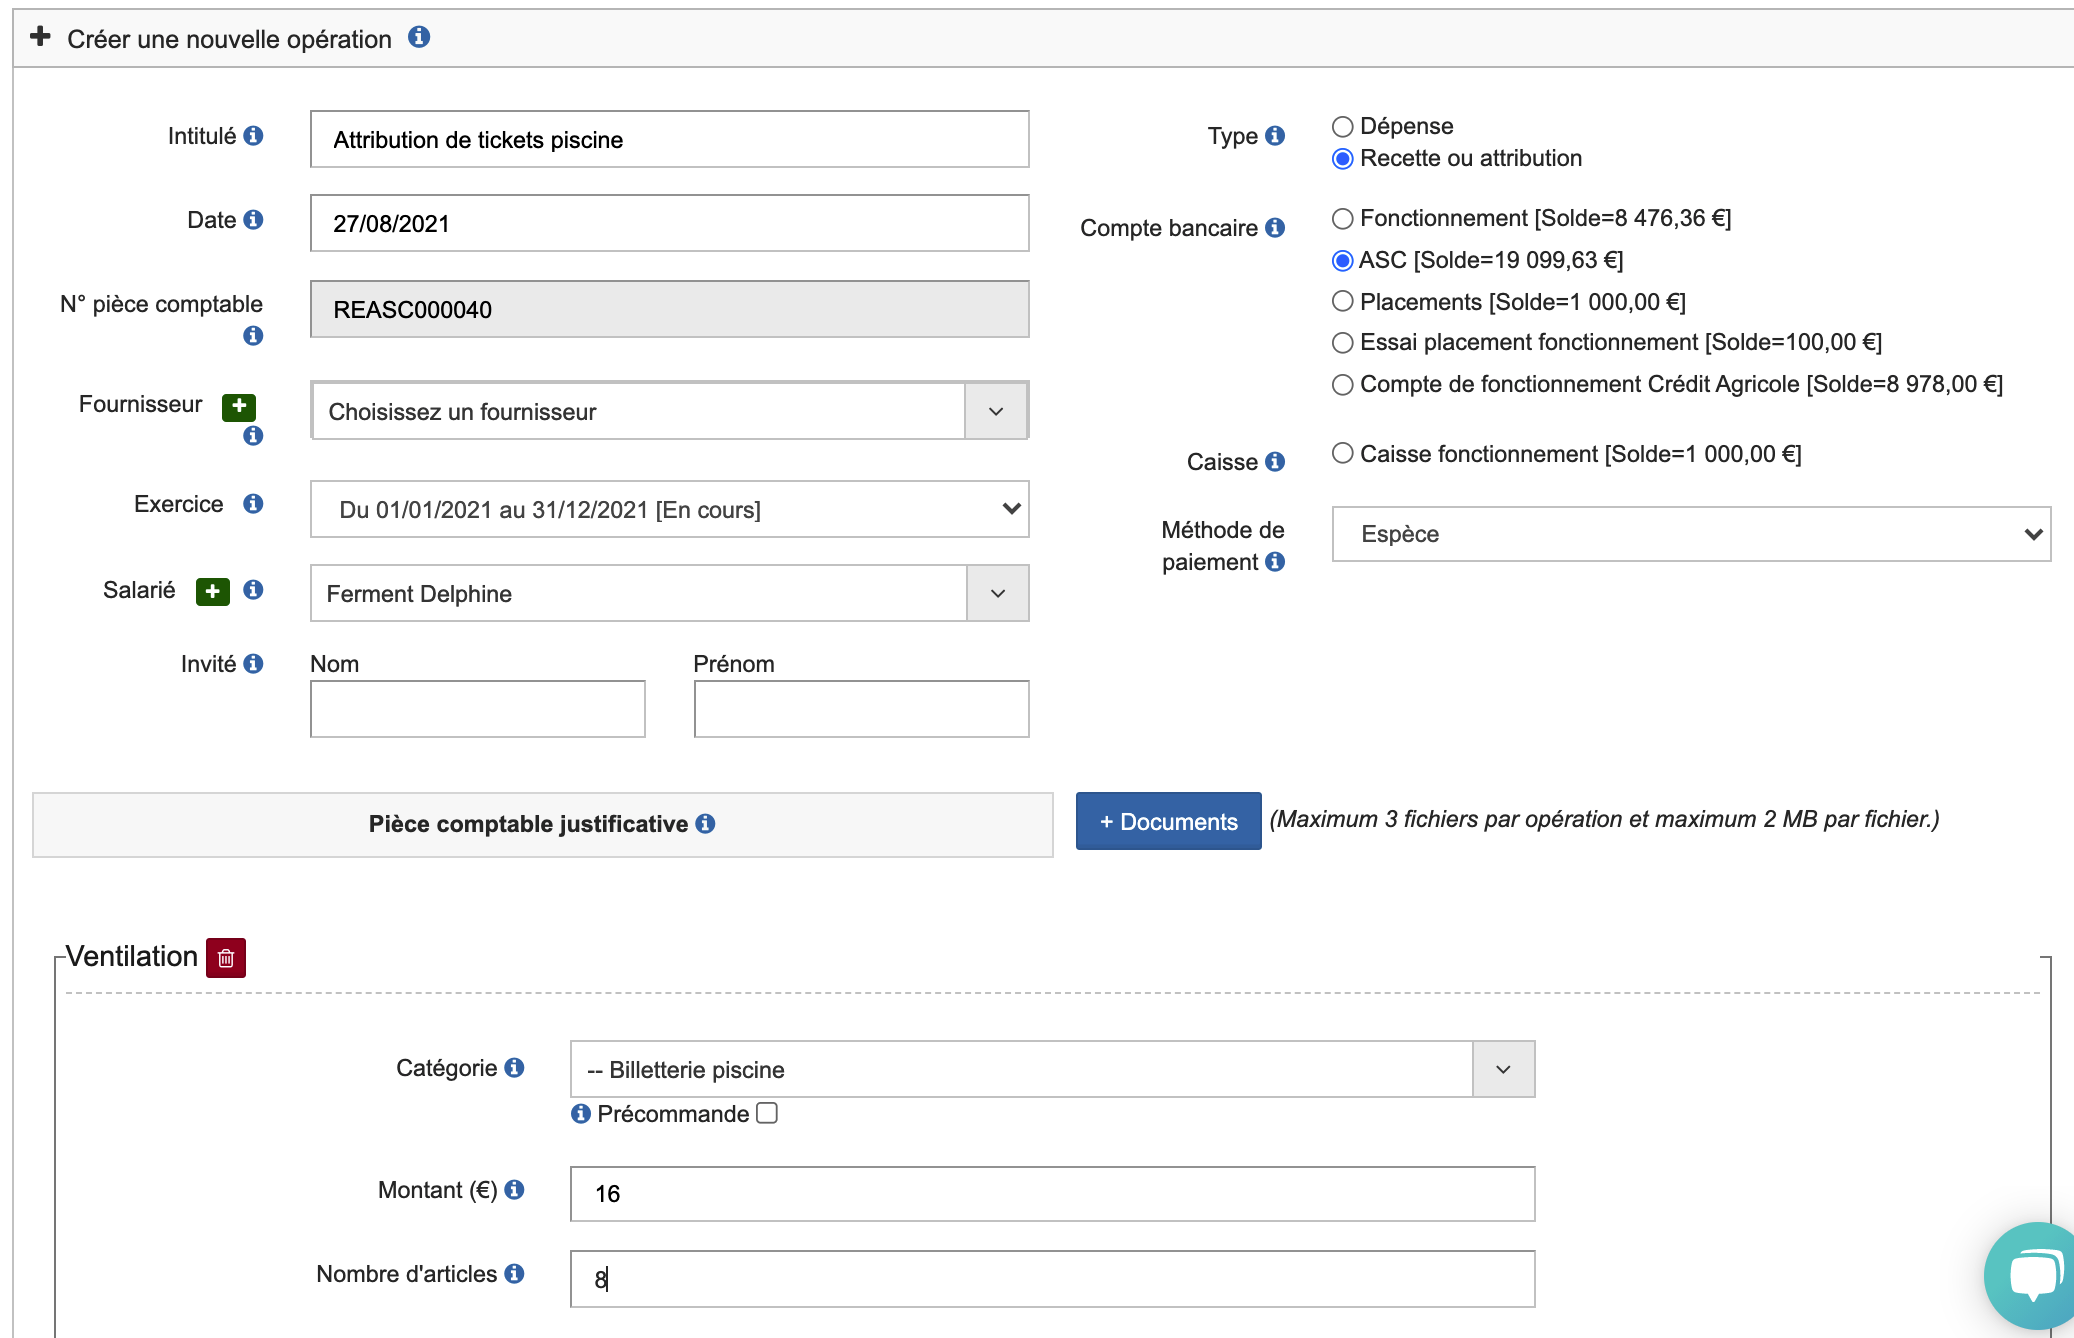
Task: Click info icon next to Montant (€)
Action: [x=515, y=1190]
